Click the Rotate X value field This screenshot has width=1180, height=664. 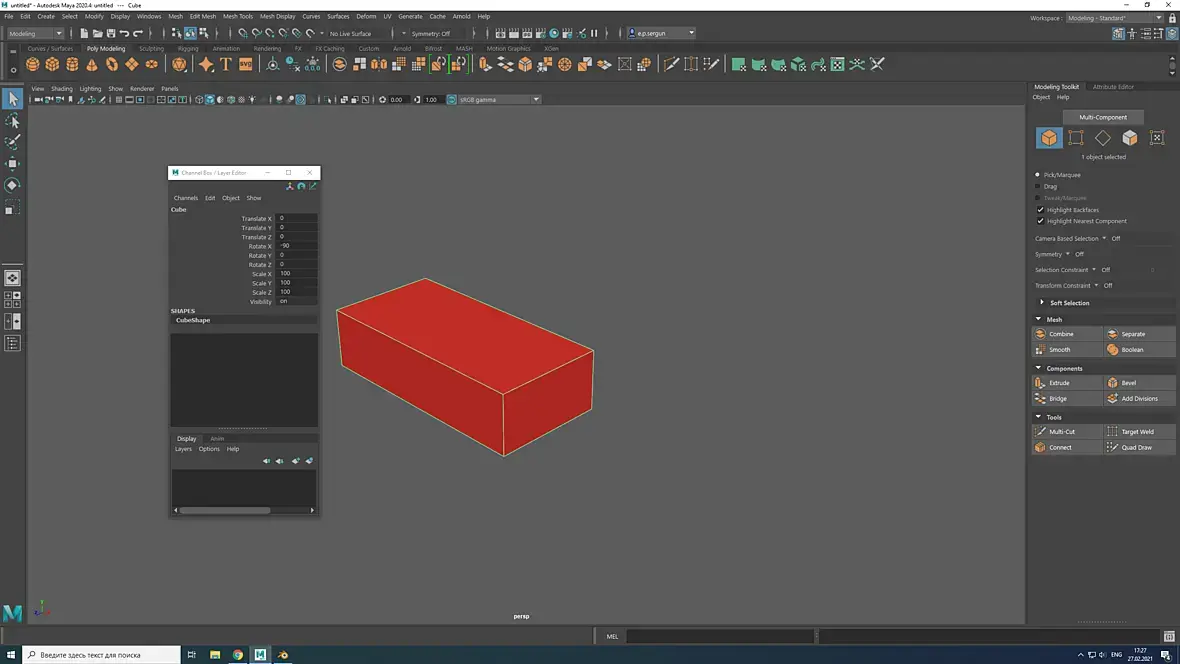point(297,246)
